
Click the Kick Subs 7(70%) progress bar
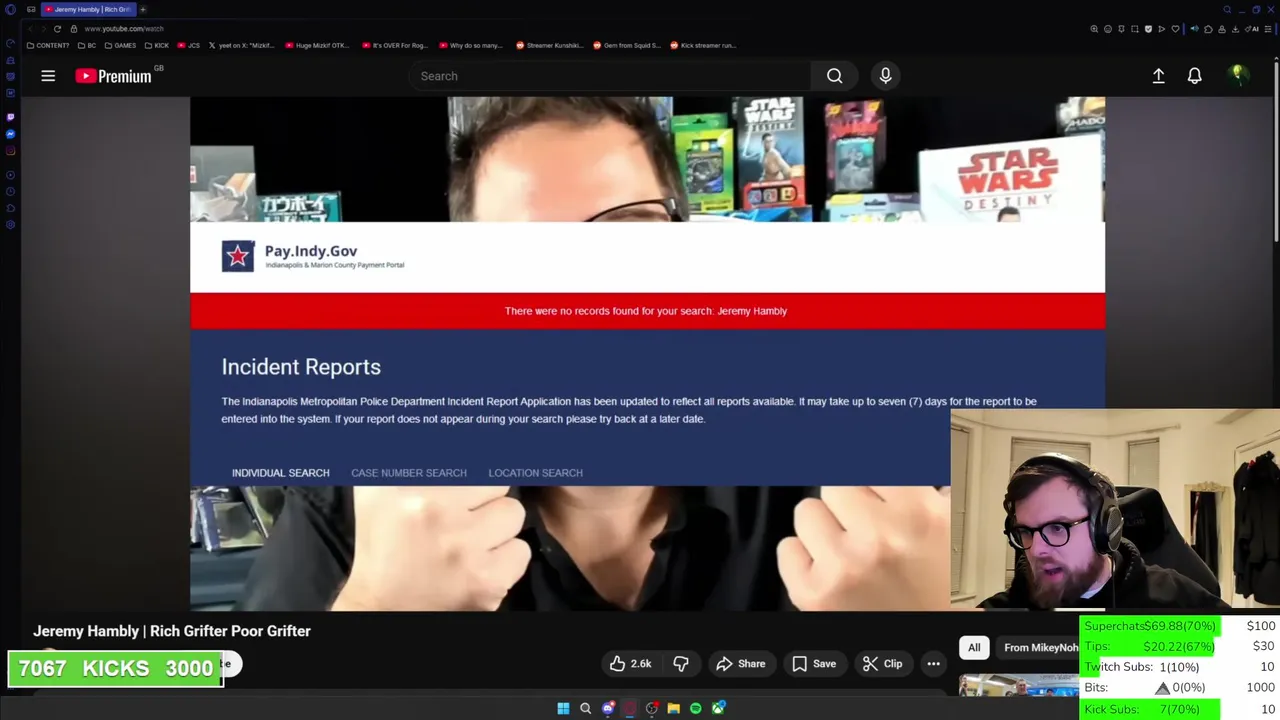click(1150, 709)
